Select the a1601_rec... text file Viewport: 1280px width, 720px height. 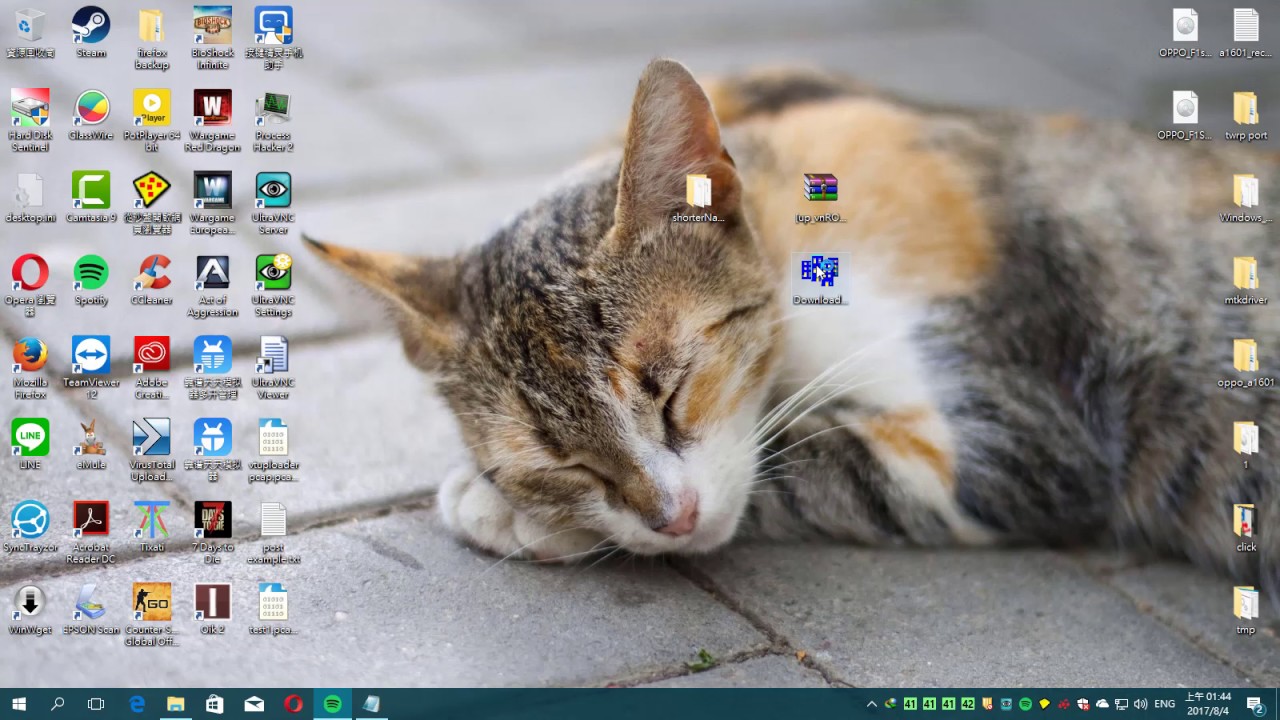pos(1245,32)
